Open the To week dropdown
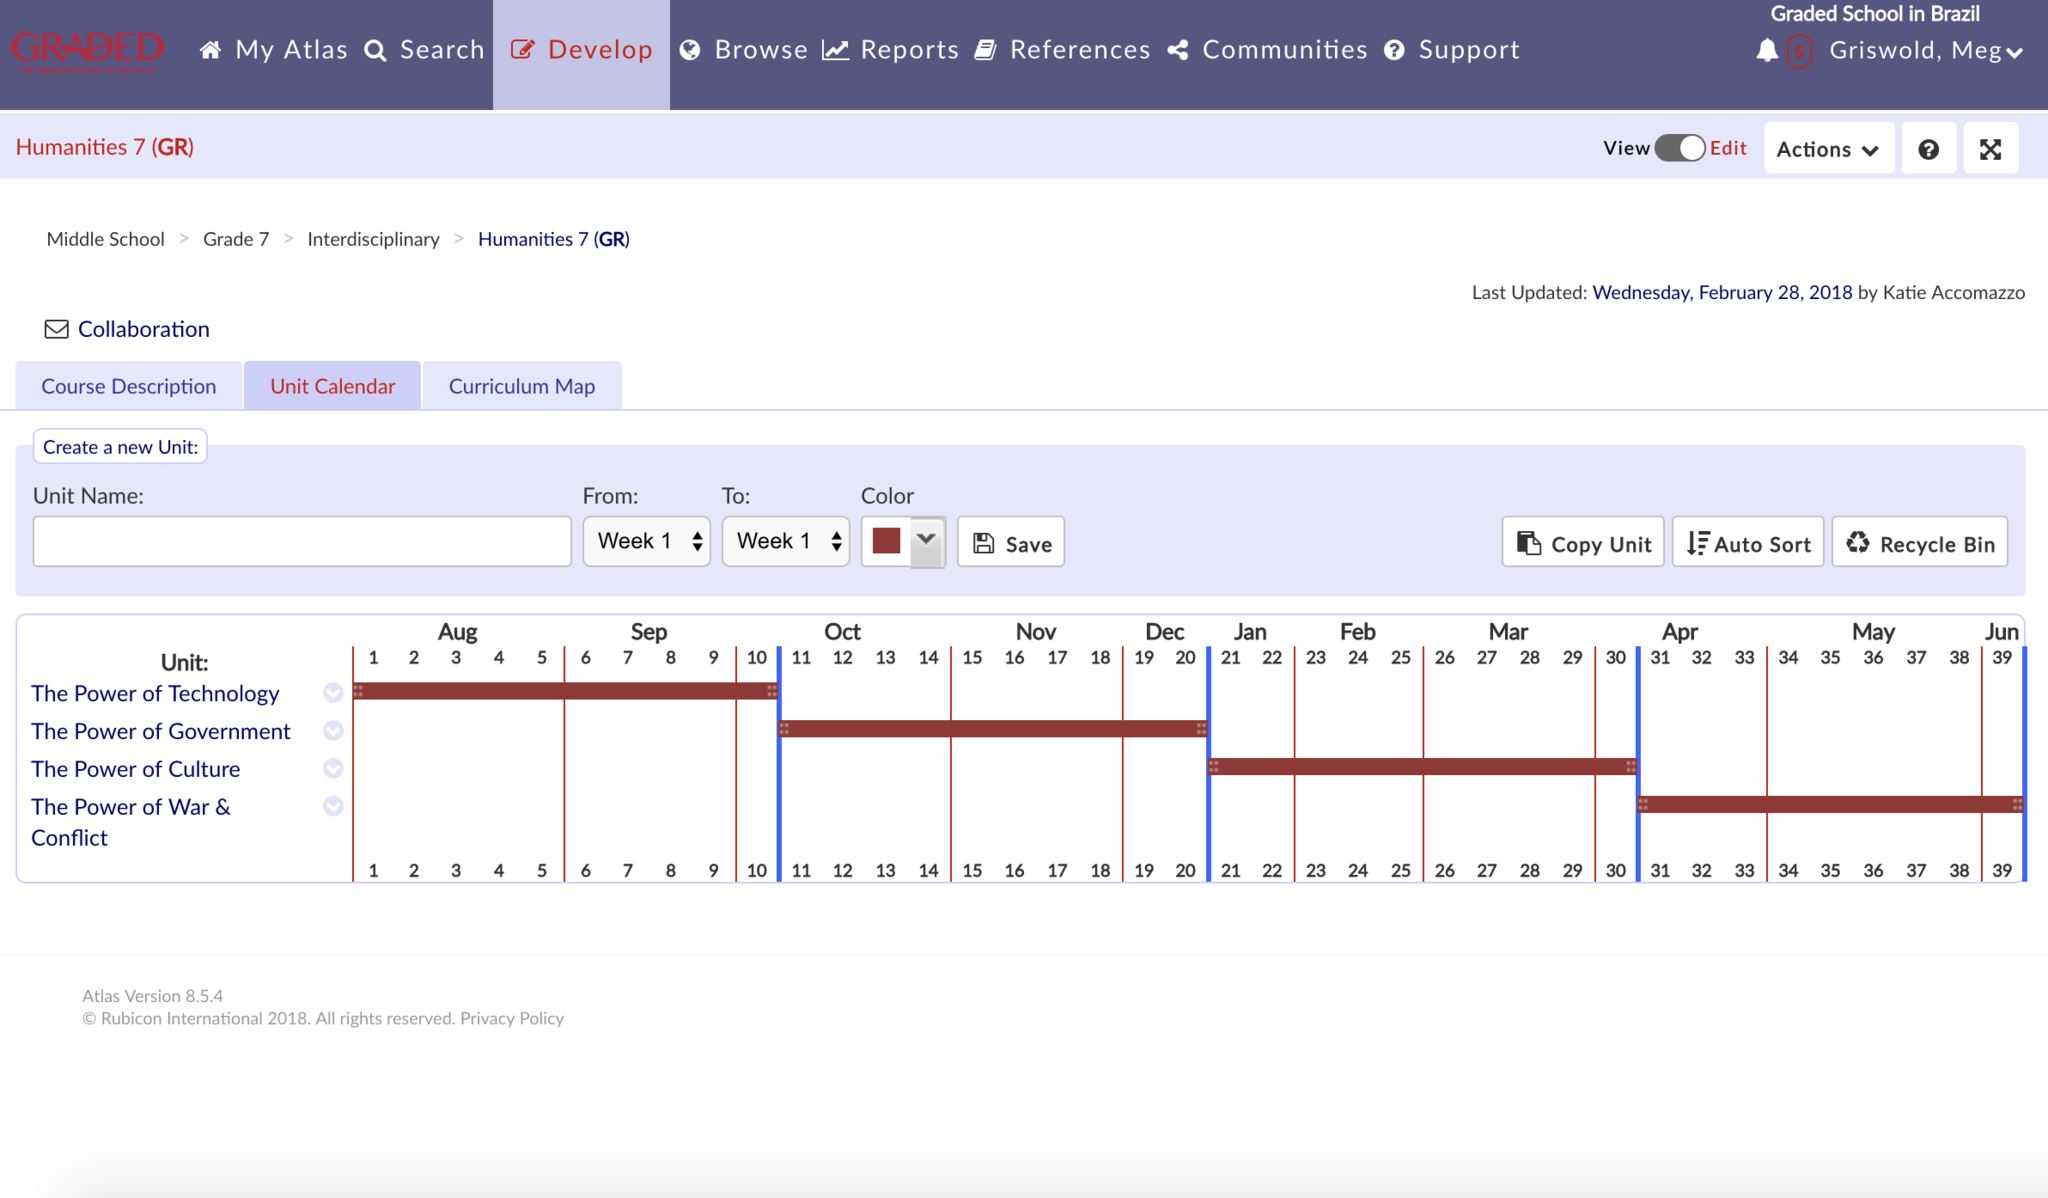This screenshot has width=2048, height=1198. pos(786,542)
